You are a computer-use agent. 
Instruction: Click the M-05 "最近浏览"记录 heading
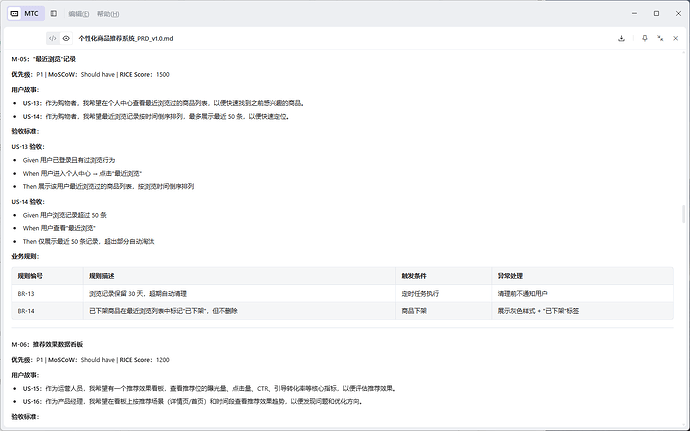point(44,59)
